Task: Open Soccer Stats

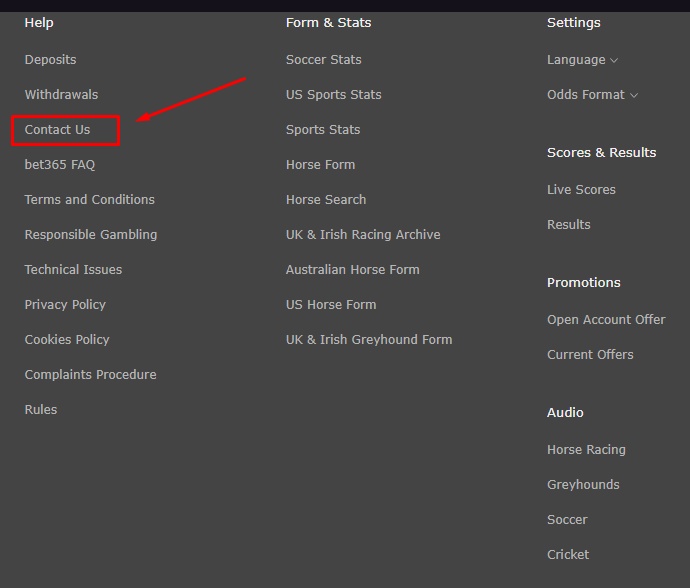Action: (323, 59)
